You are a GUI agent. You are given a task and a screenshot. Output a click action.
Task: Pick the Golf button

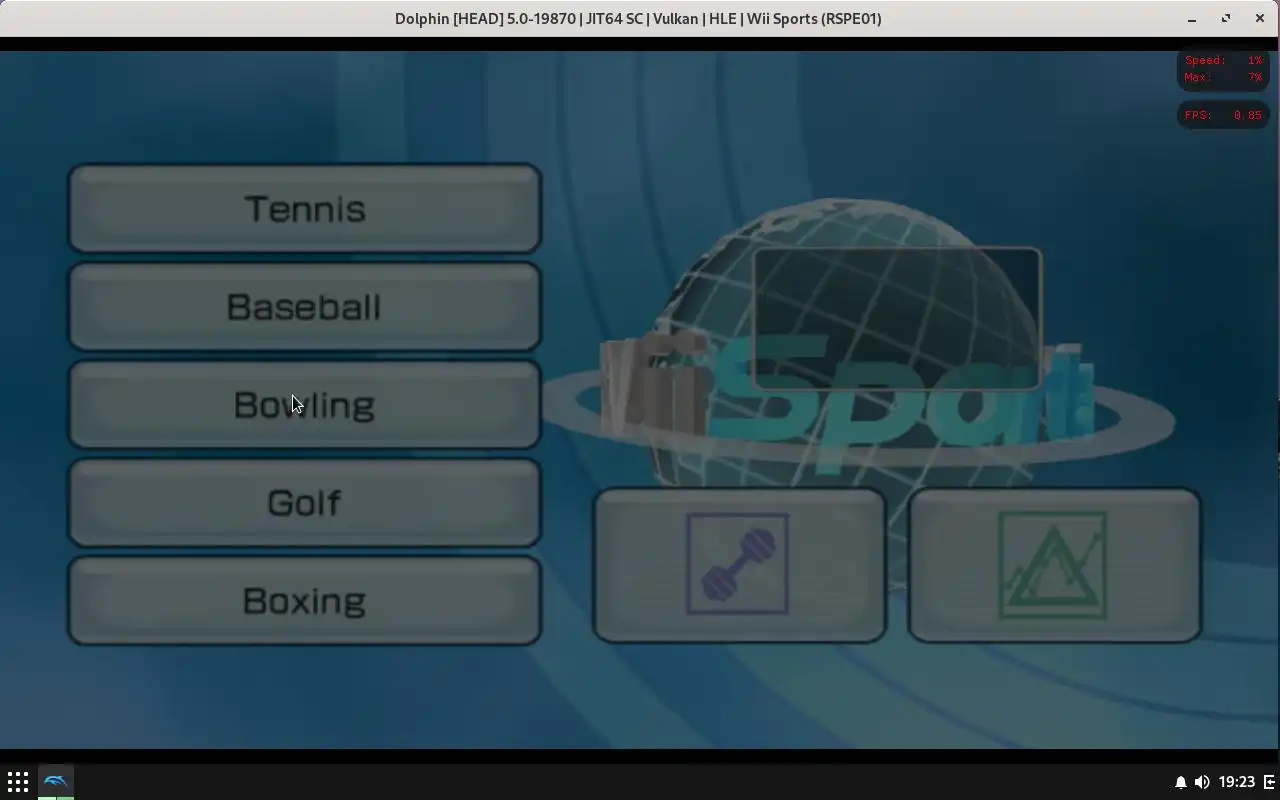click(x=305, y=502)
